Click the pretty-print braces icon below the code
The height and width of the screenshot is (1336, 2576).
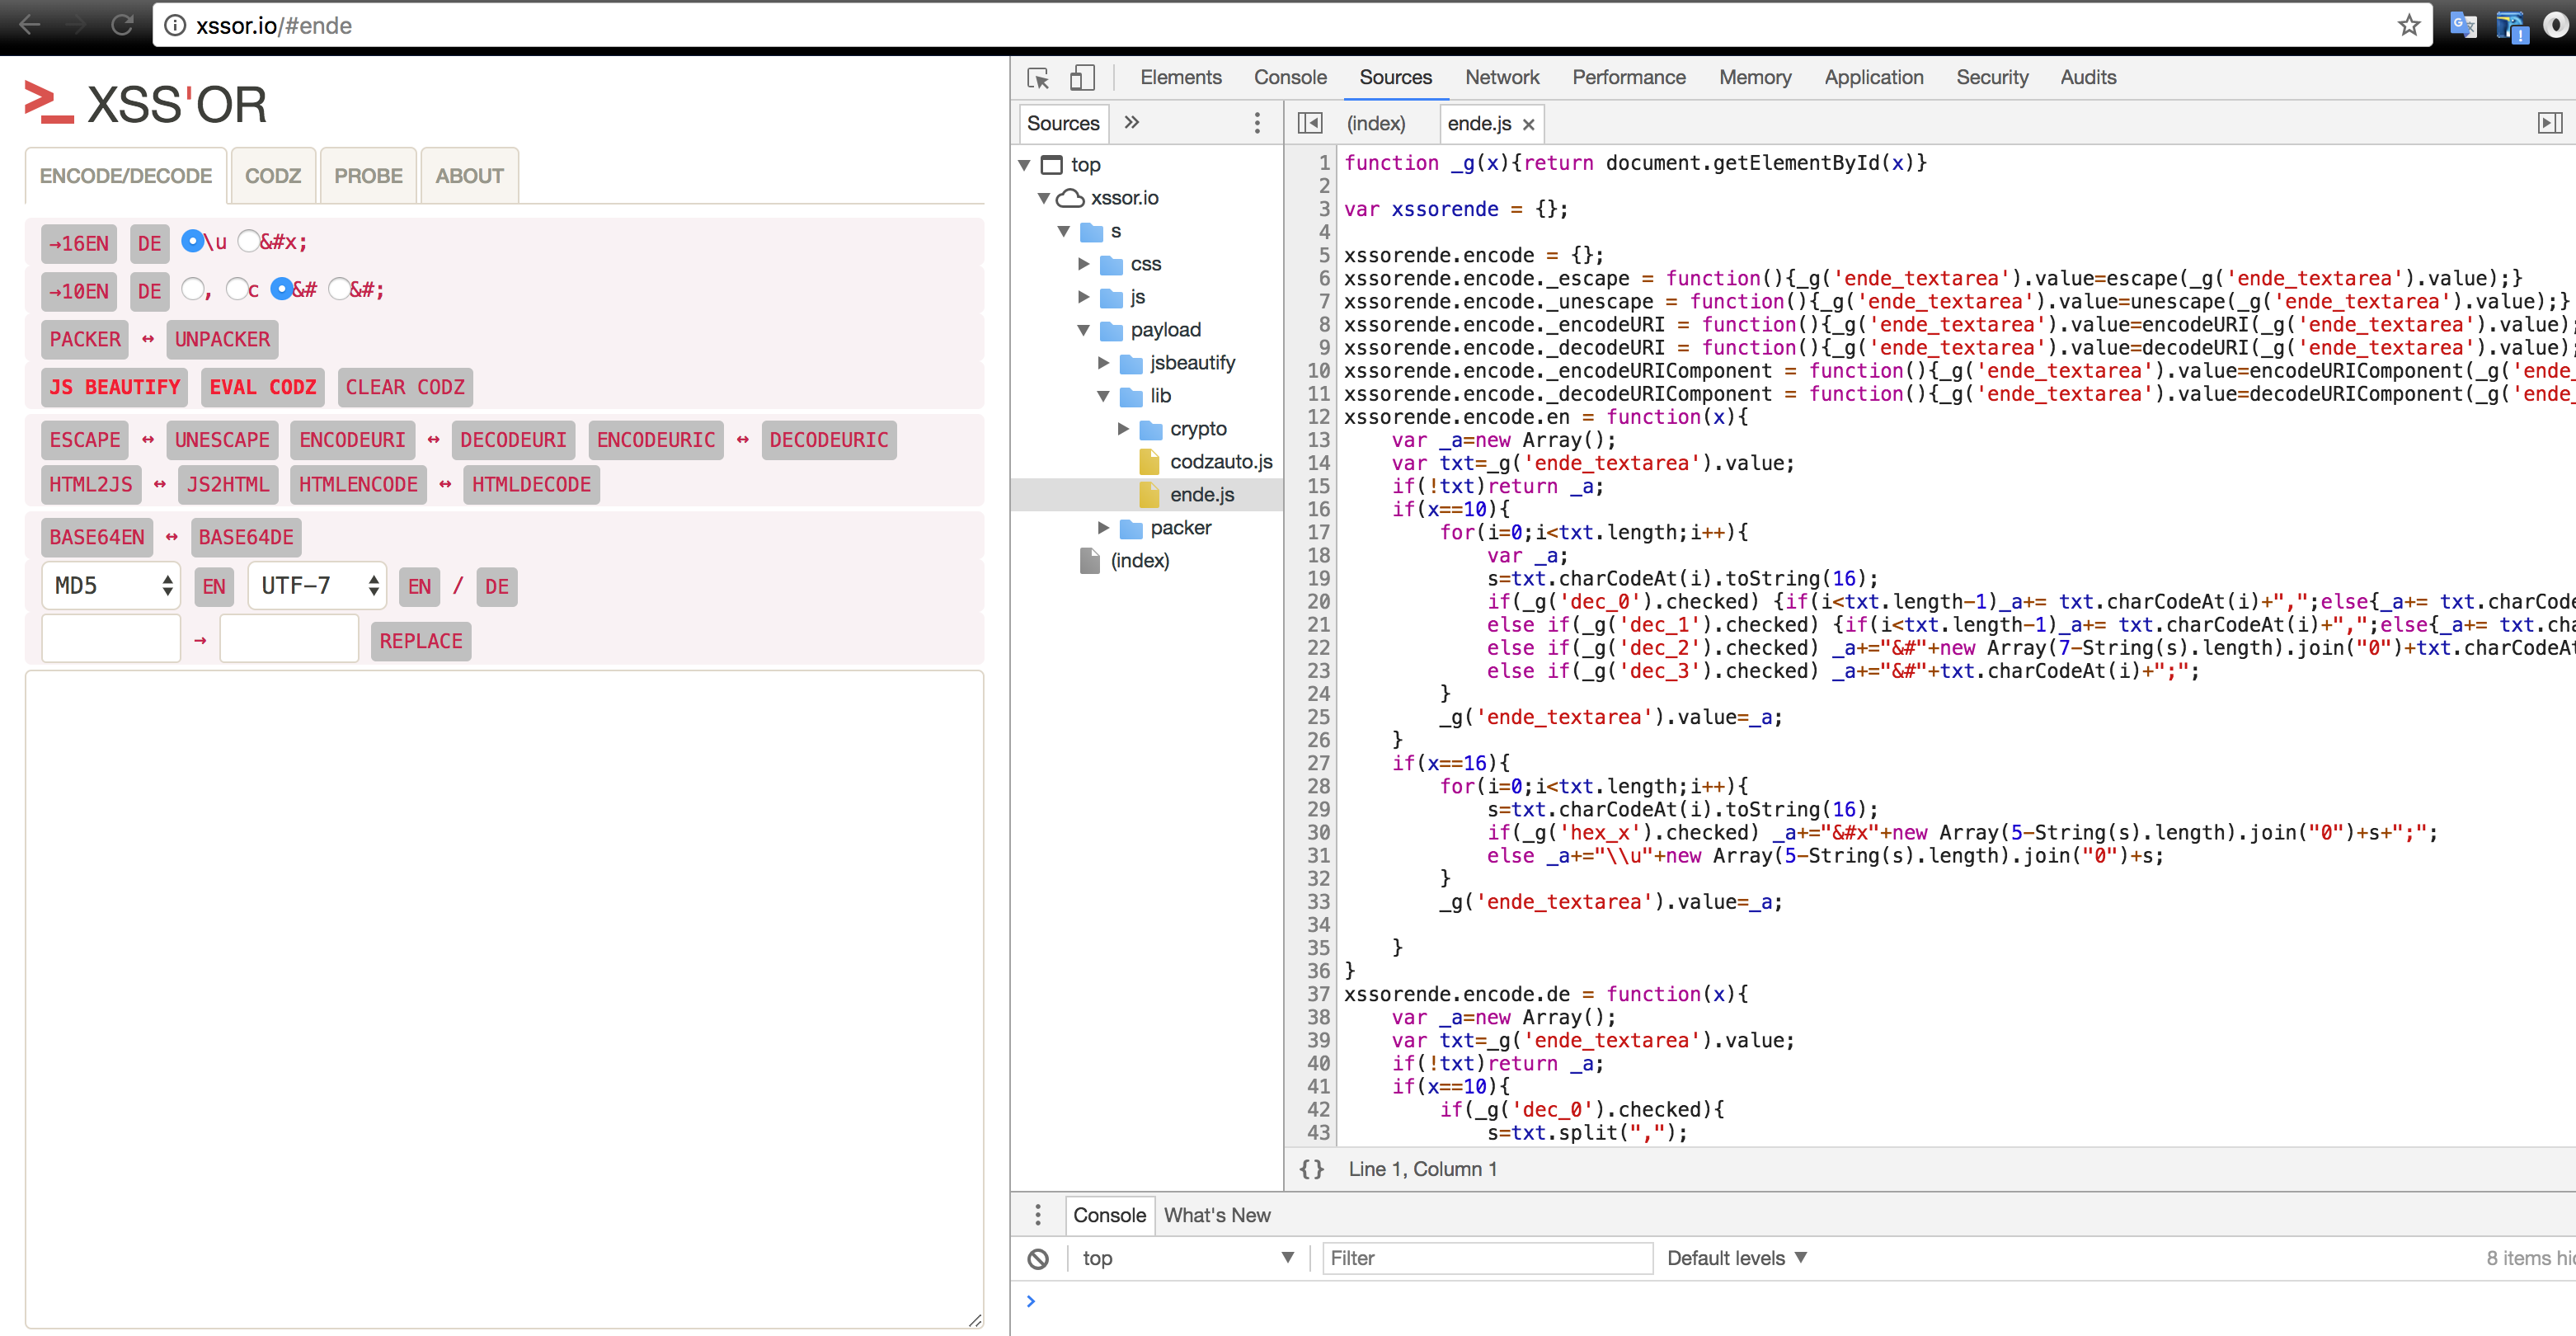[x=1311, y=1168]
